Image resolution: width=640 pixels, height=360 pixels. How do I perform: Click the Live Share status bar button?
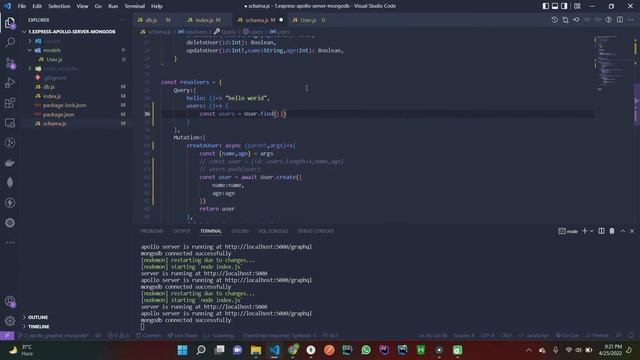182,336
